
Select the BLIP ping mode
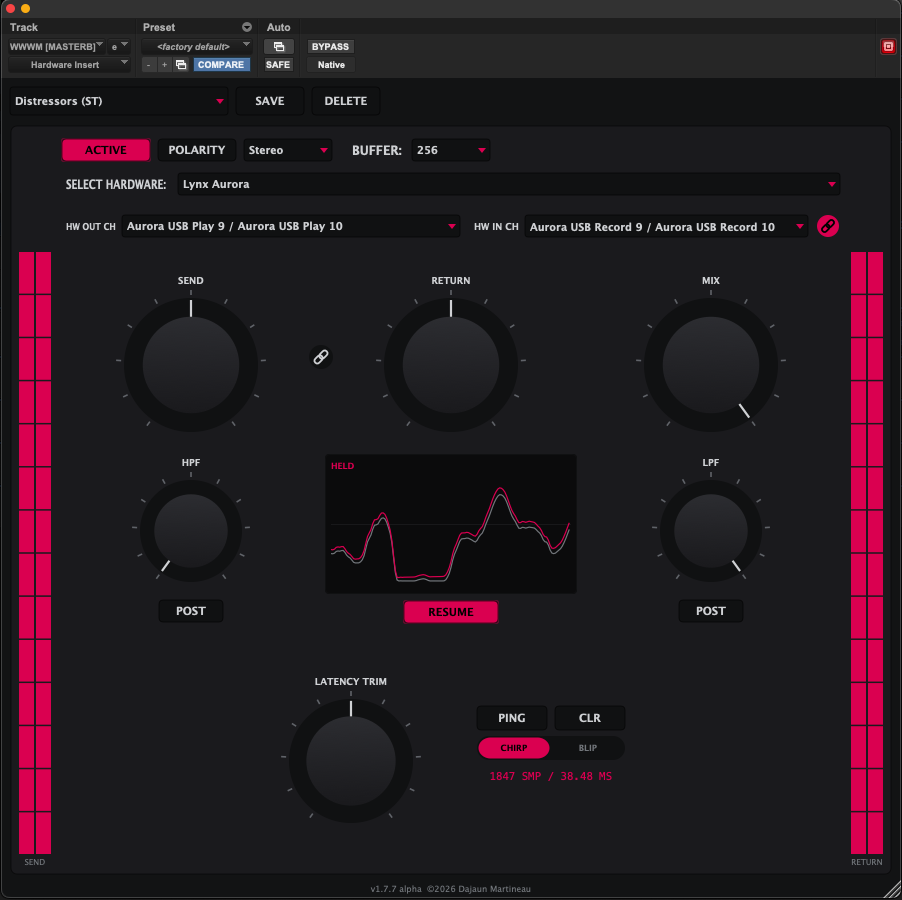tap(587, 748)
